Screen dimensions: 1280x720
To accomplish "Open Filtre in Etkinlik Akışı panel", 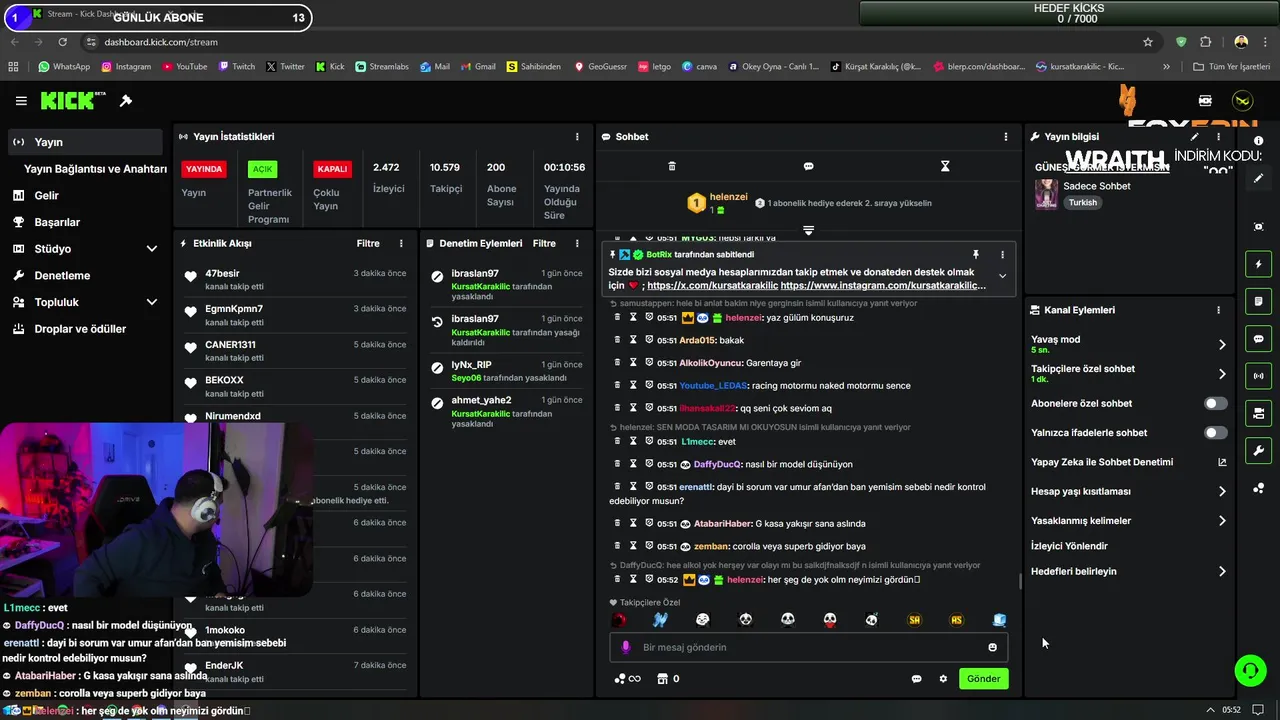I will (368, 243).
